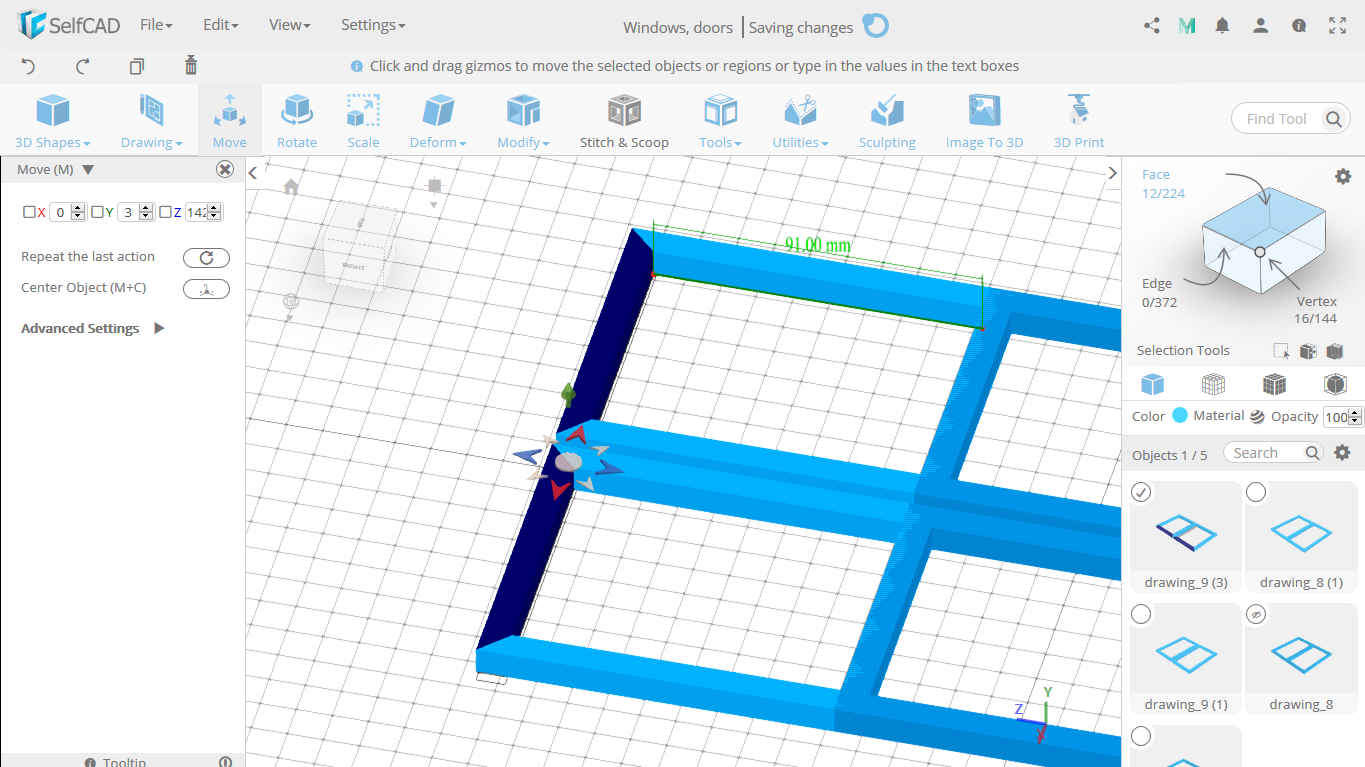The width and height of the screenshot is (1365, 767).
Task: Open Move (M) panel dropdown arrow
Action: 88,170
